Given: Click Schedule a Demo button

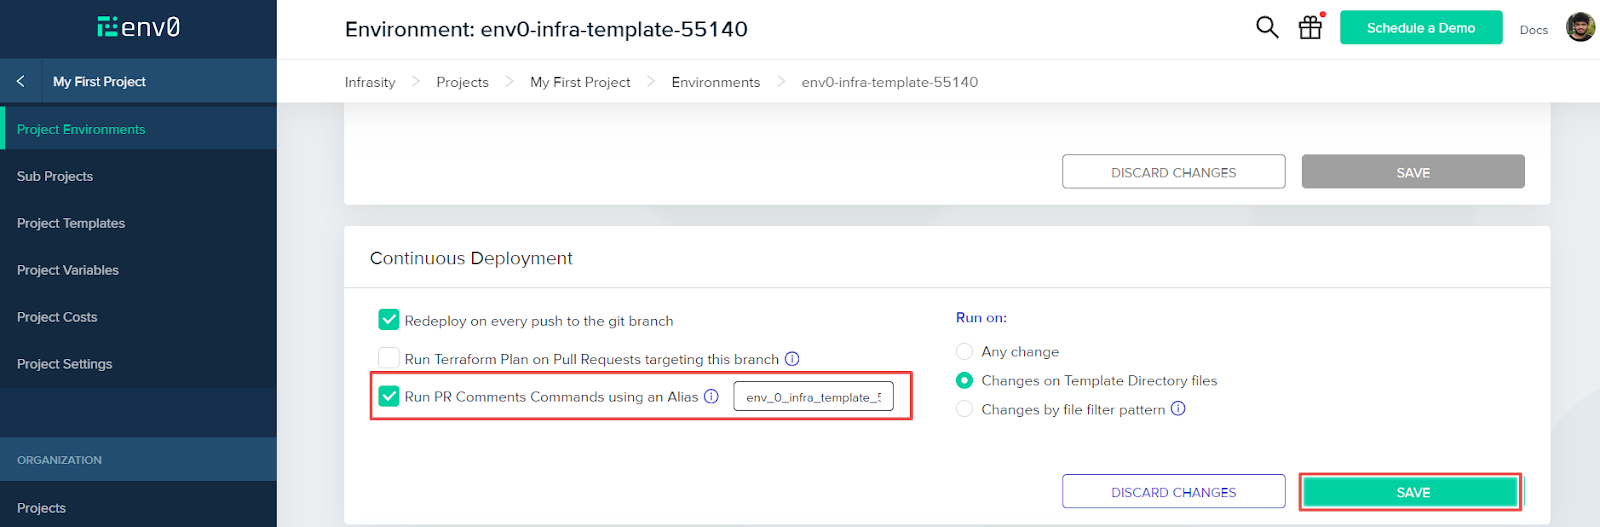Looking at the screenshot, I should (x=1421, y=28).
